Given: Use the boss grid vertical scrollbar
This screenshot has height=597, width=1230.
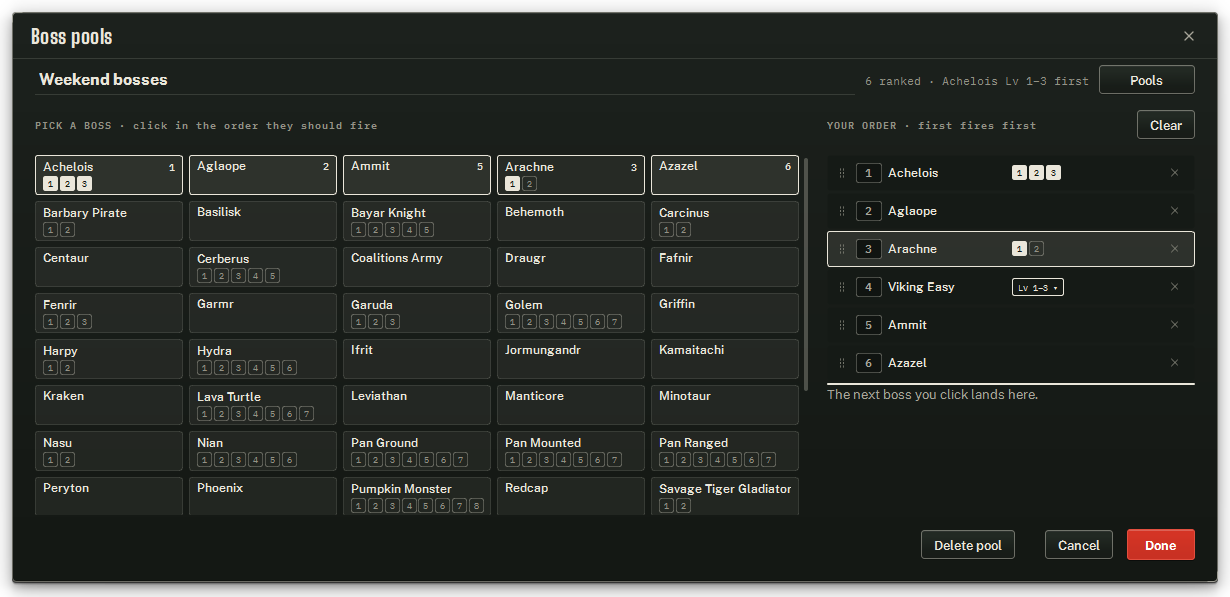Looking at the screenshot, I should pyautogui.click(x=805, y=273).
